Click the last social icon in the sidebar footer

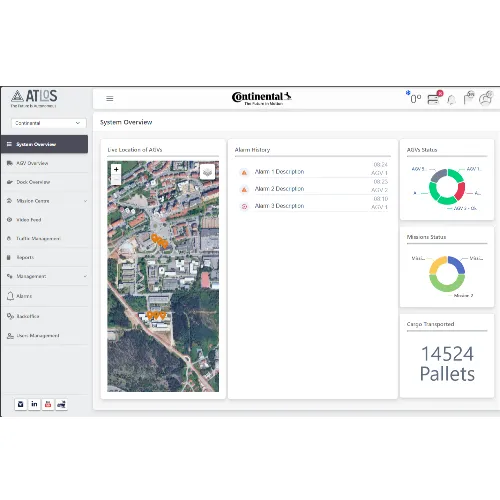point(61,404)
